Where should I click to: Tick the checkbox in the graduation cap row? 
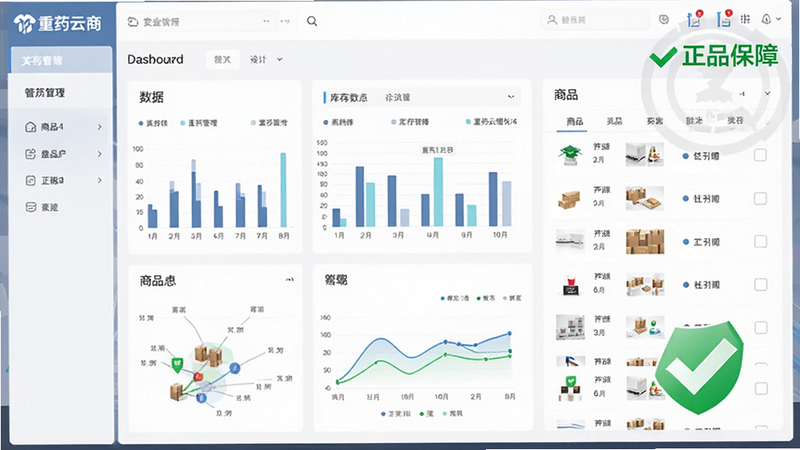click(760, 155)
